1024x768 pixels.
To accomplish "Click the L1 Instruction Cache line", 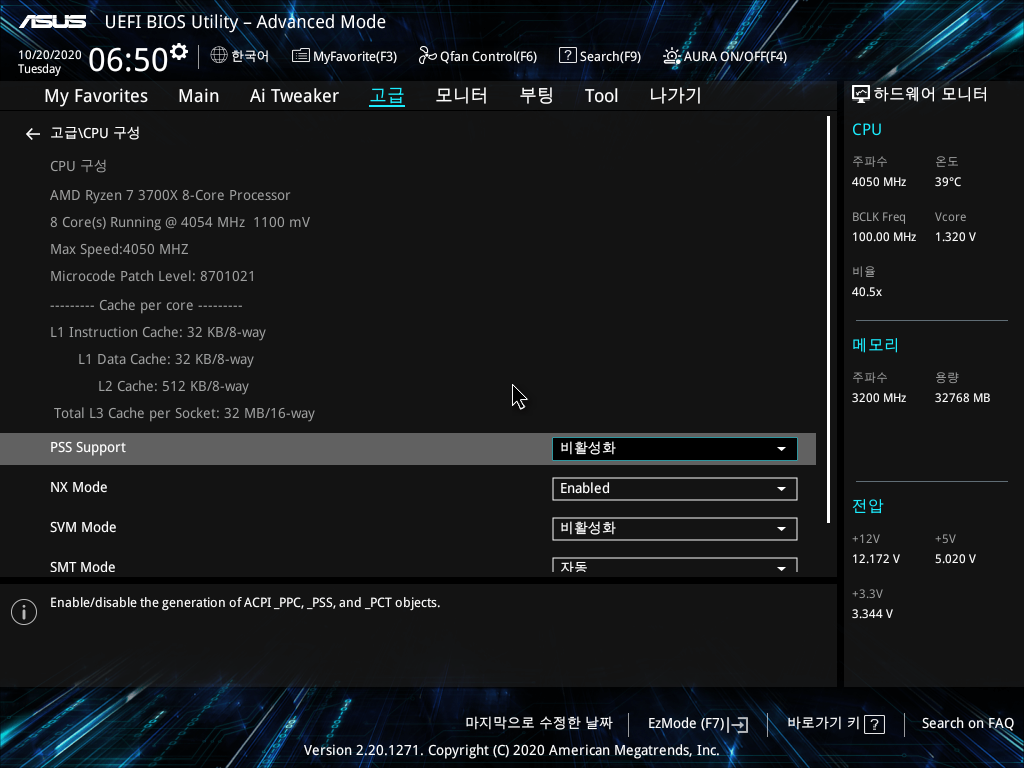I will pyautogui.click(x=157, y=332).
